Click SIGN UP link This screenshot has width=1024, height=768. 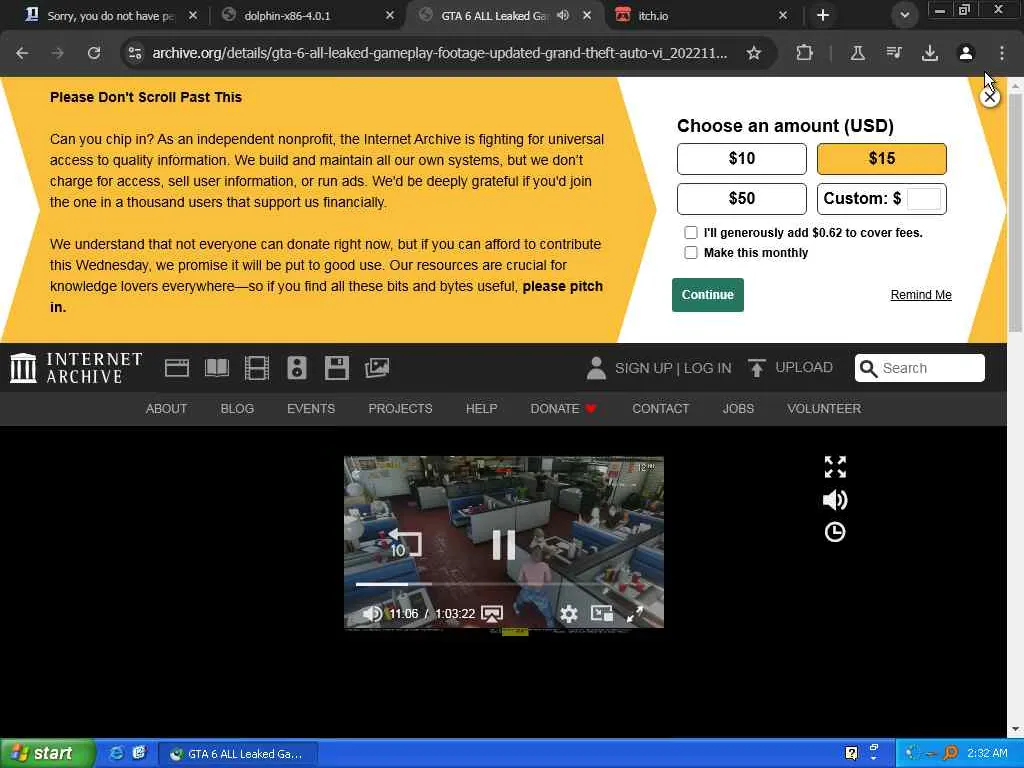pos(643,368)
